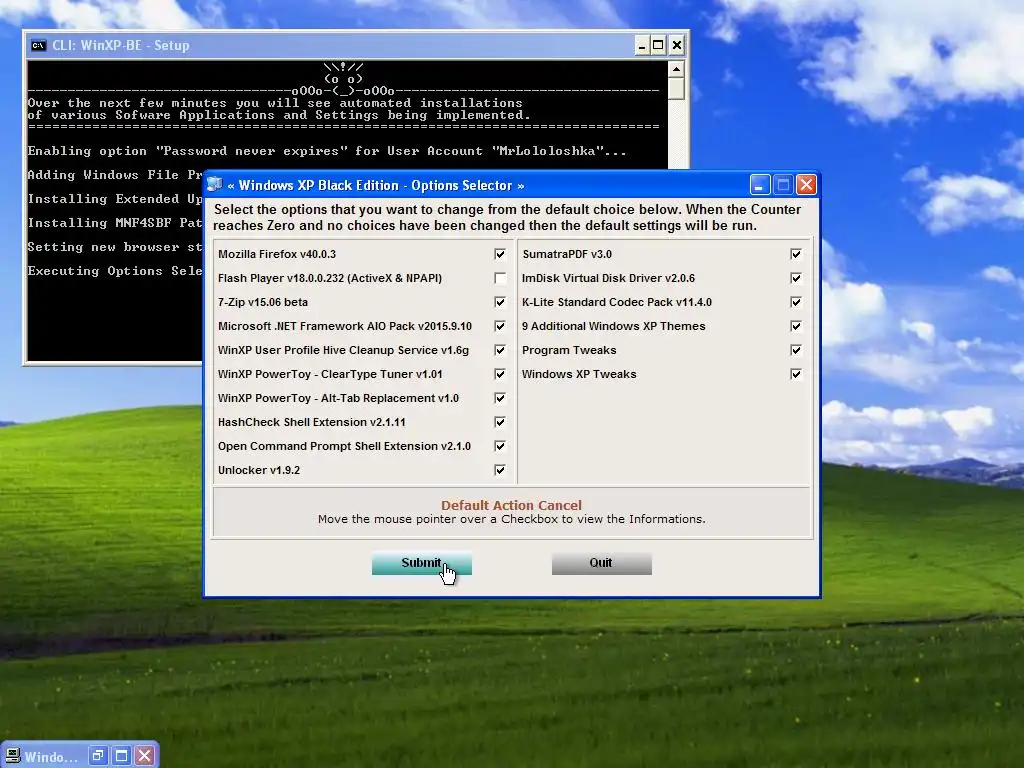Click the Options Selector title bar icon
This screenshot has width=1024, height=768.
coord(215,185)
